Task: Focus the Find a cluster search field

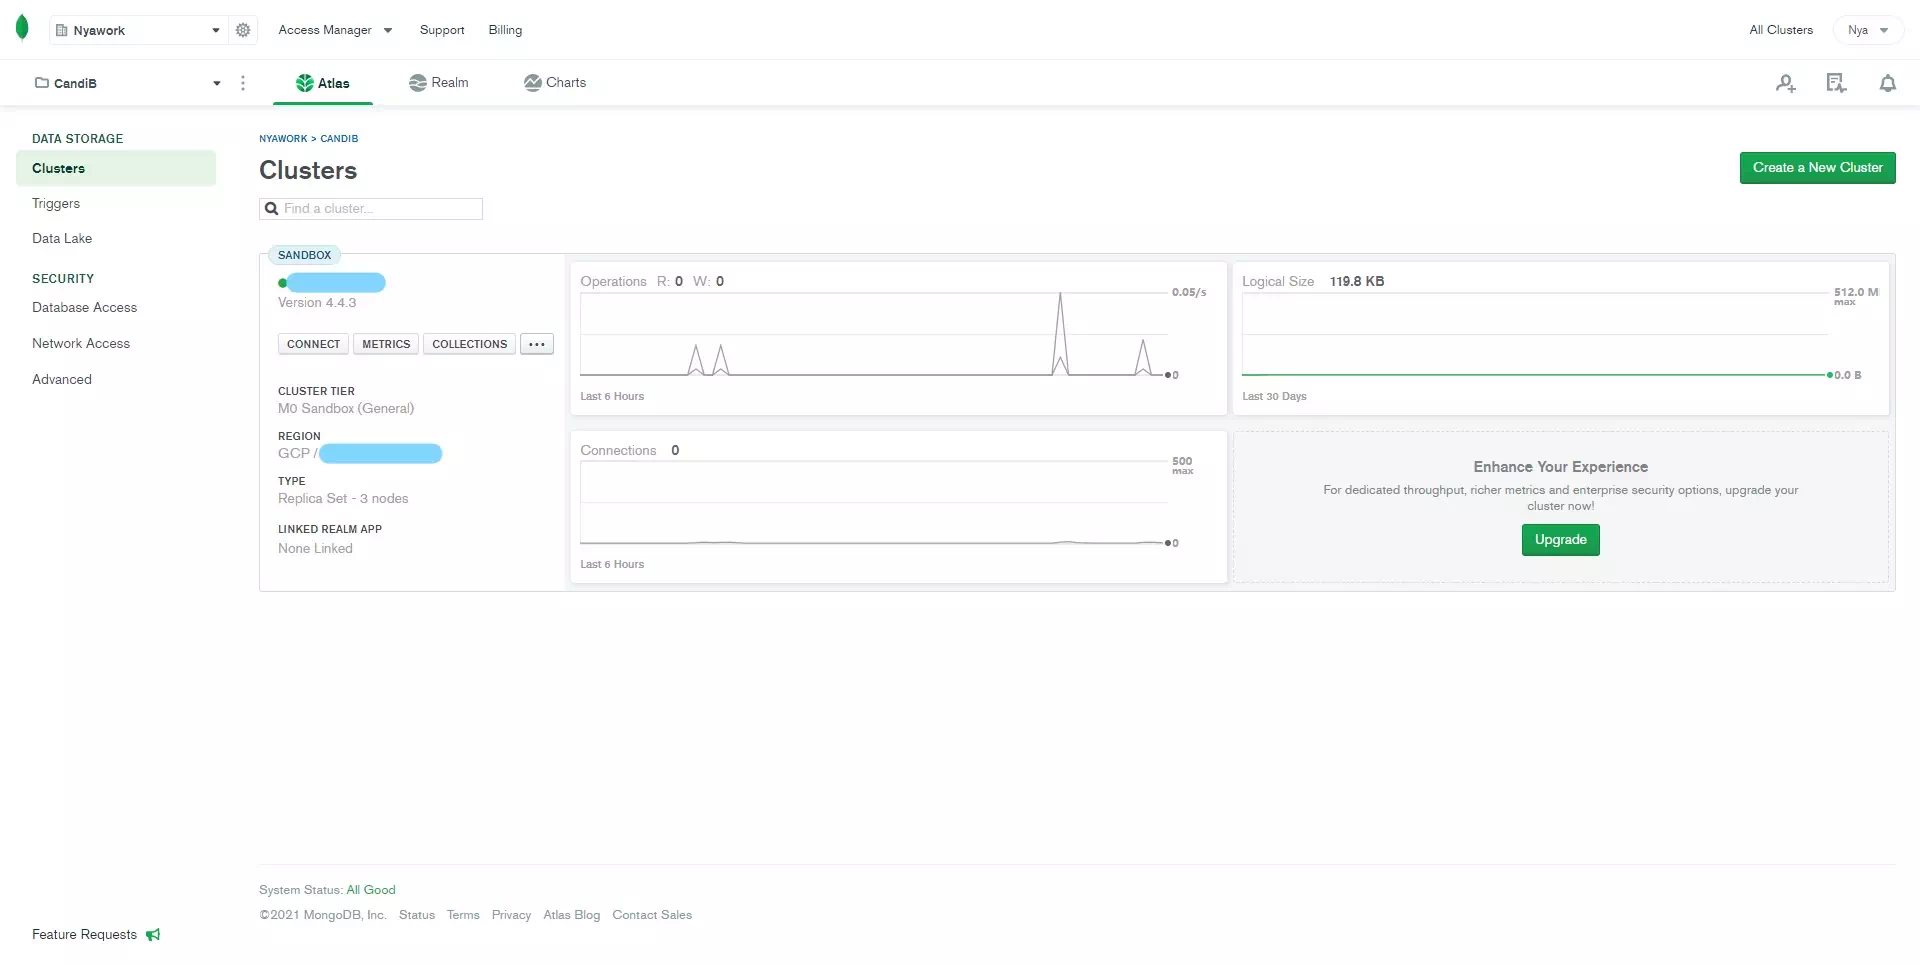Action: click(x=371, y=209)
